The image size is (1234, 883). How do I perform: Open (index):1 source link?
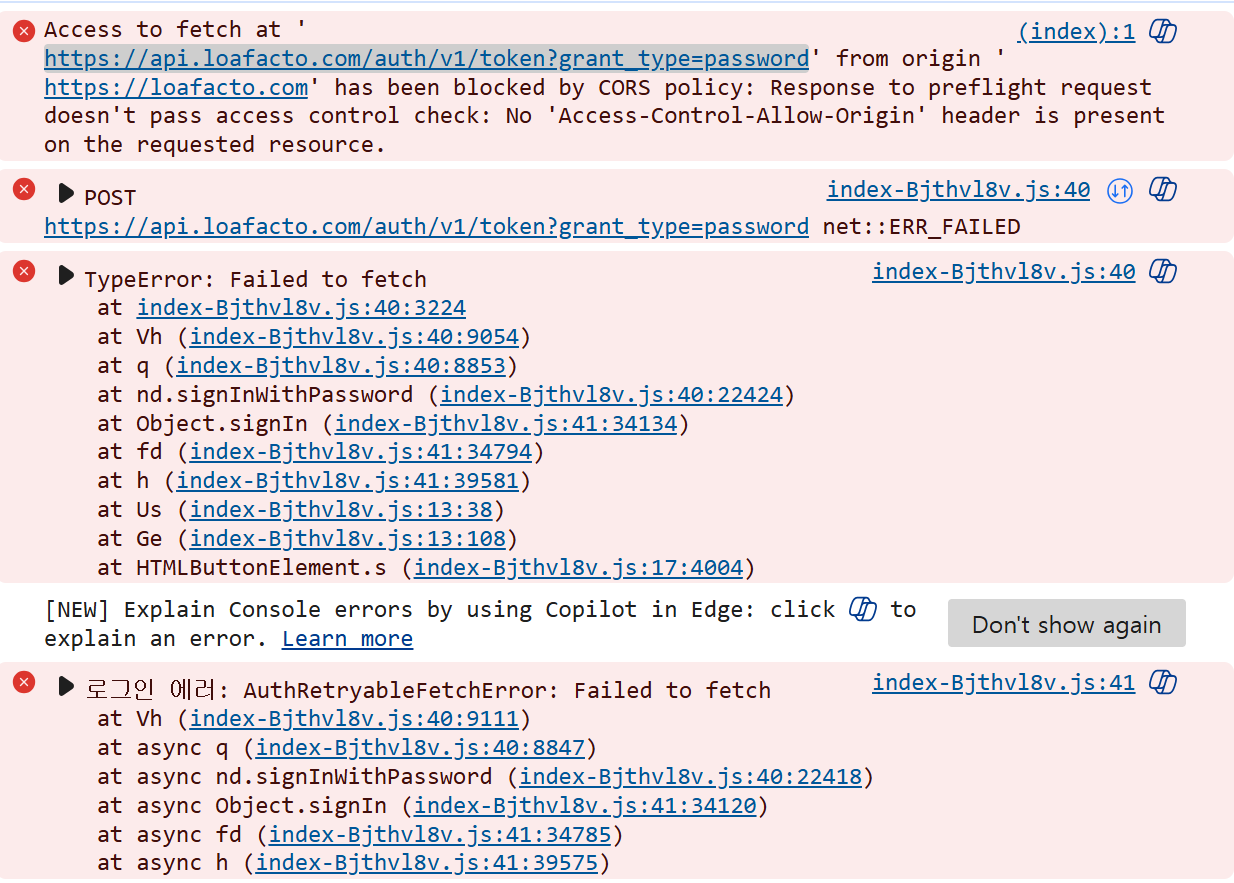[1076, 32]
